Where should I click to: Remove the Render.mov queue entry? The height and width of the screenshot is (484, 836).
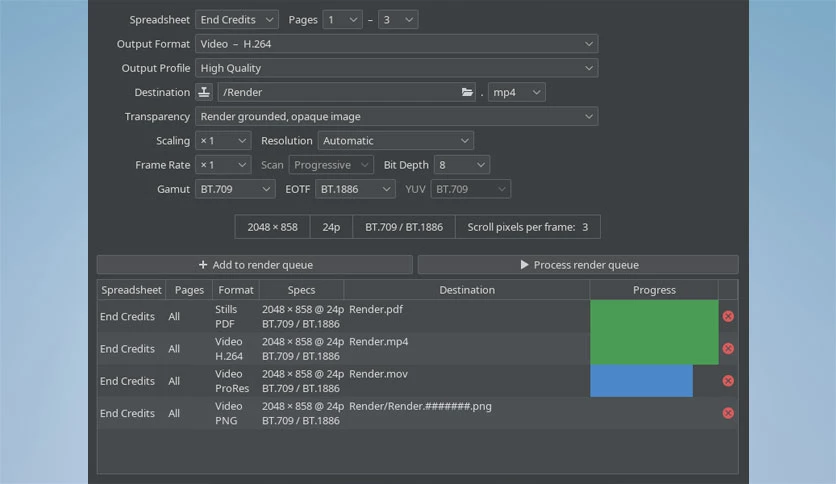[x=728, y=381]
